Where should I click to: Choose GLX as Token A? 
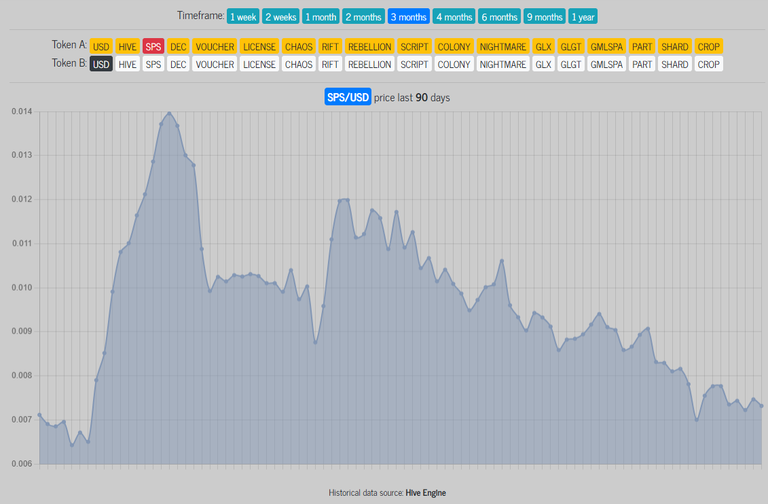[x=544, y=47]
